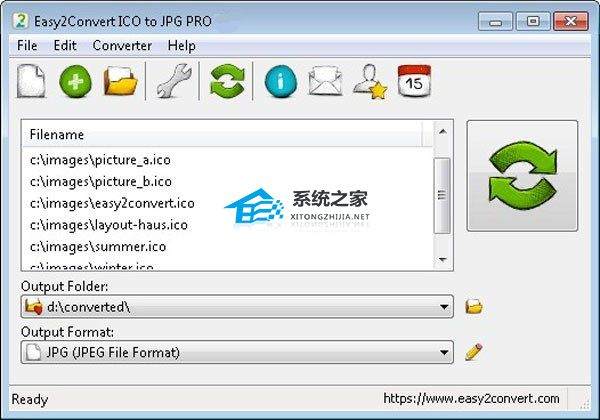This screenshot has height=420, width=600.
Task: Open the File menu
Action: (27, 46)
